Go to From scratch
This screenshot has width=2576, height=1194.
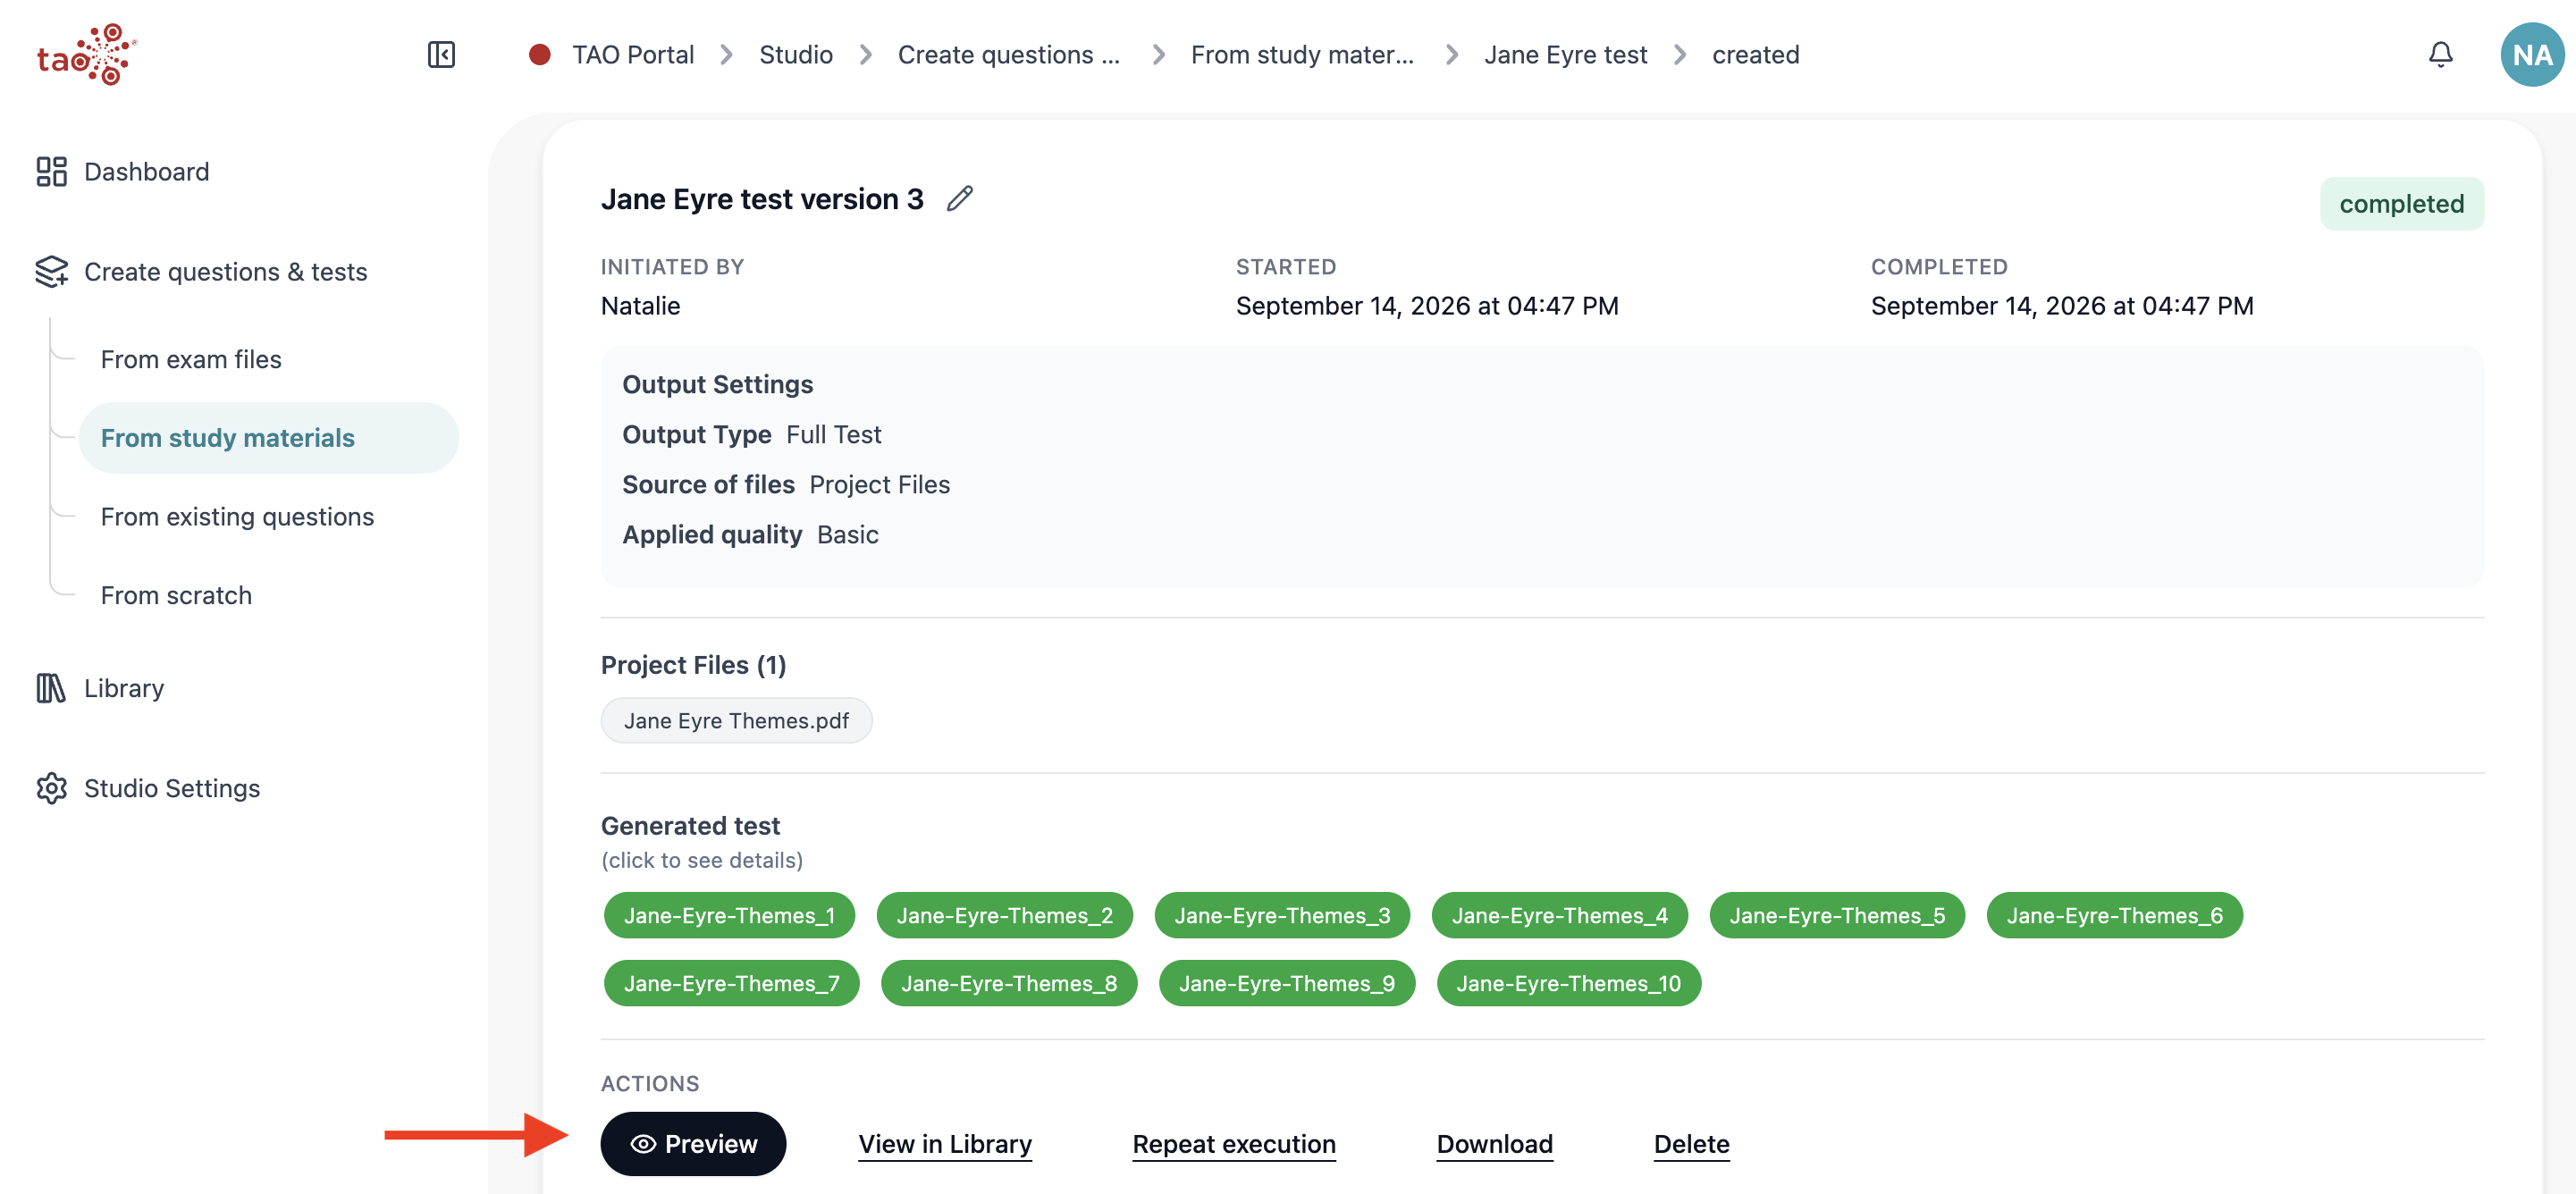[176, 595]
